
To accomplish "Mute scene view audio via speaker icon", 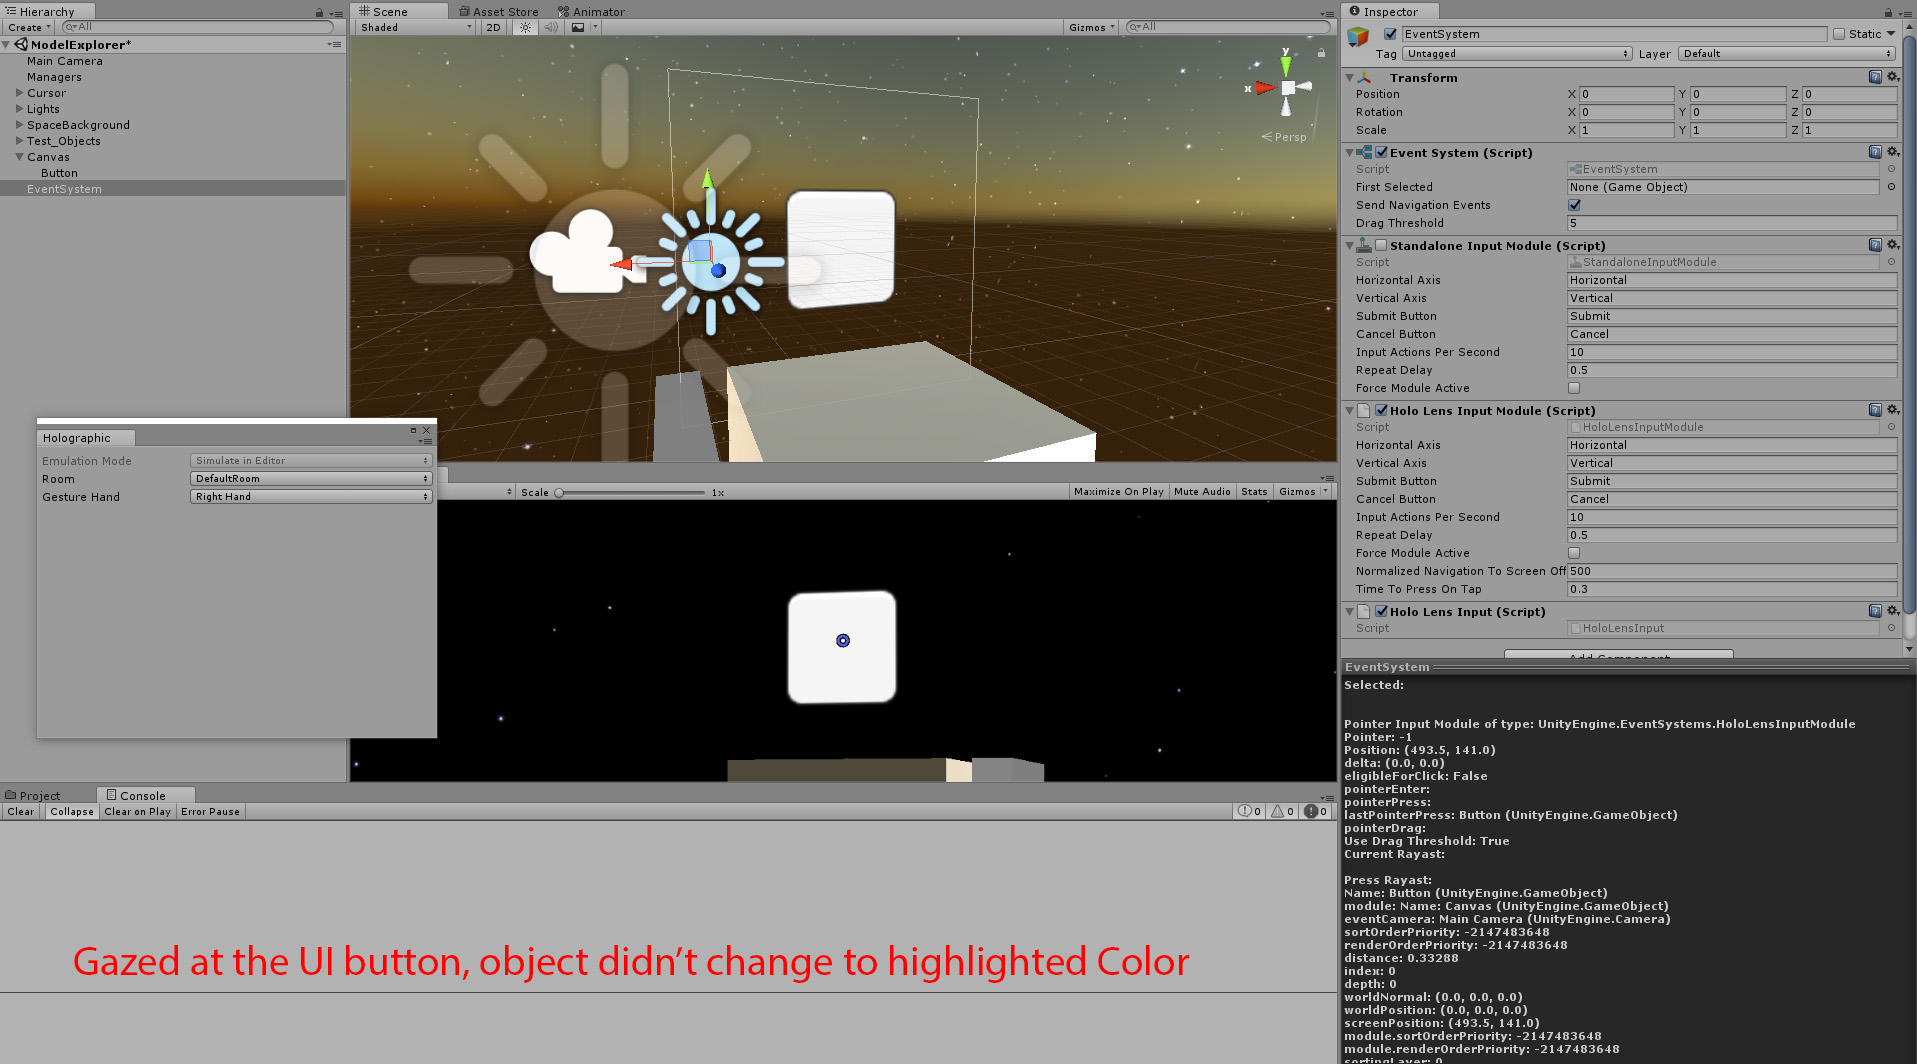I will point(550,27).
